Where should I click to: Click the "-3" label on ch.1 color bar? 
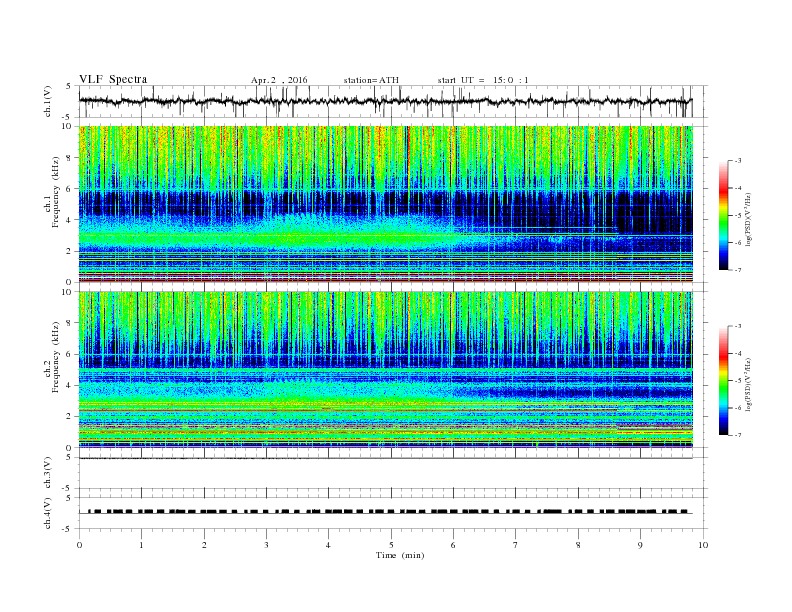click(x=738, y=161)
